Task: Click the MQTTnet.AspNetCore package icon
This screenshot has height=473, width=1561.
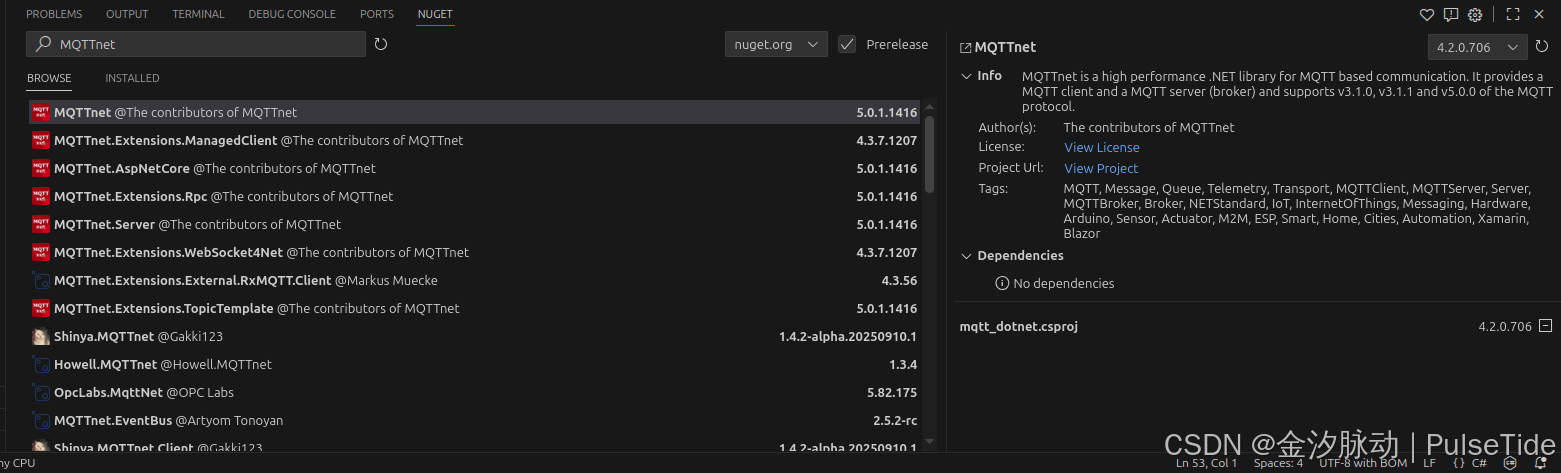Action: click(41, 168)
